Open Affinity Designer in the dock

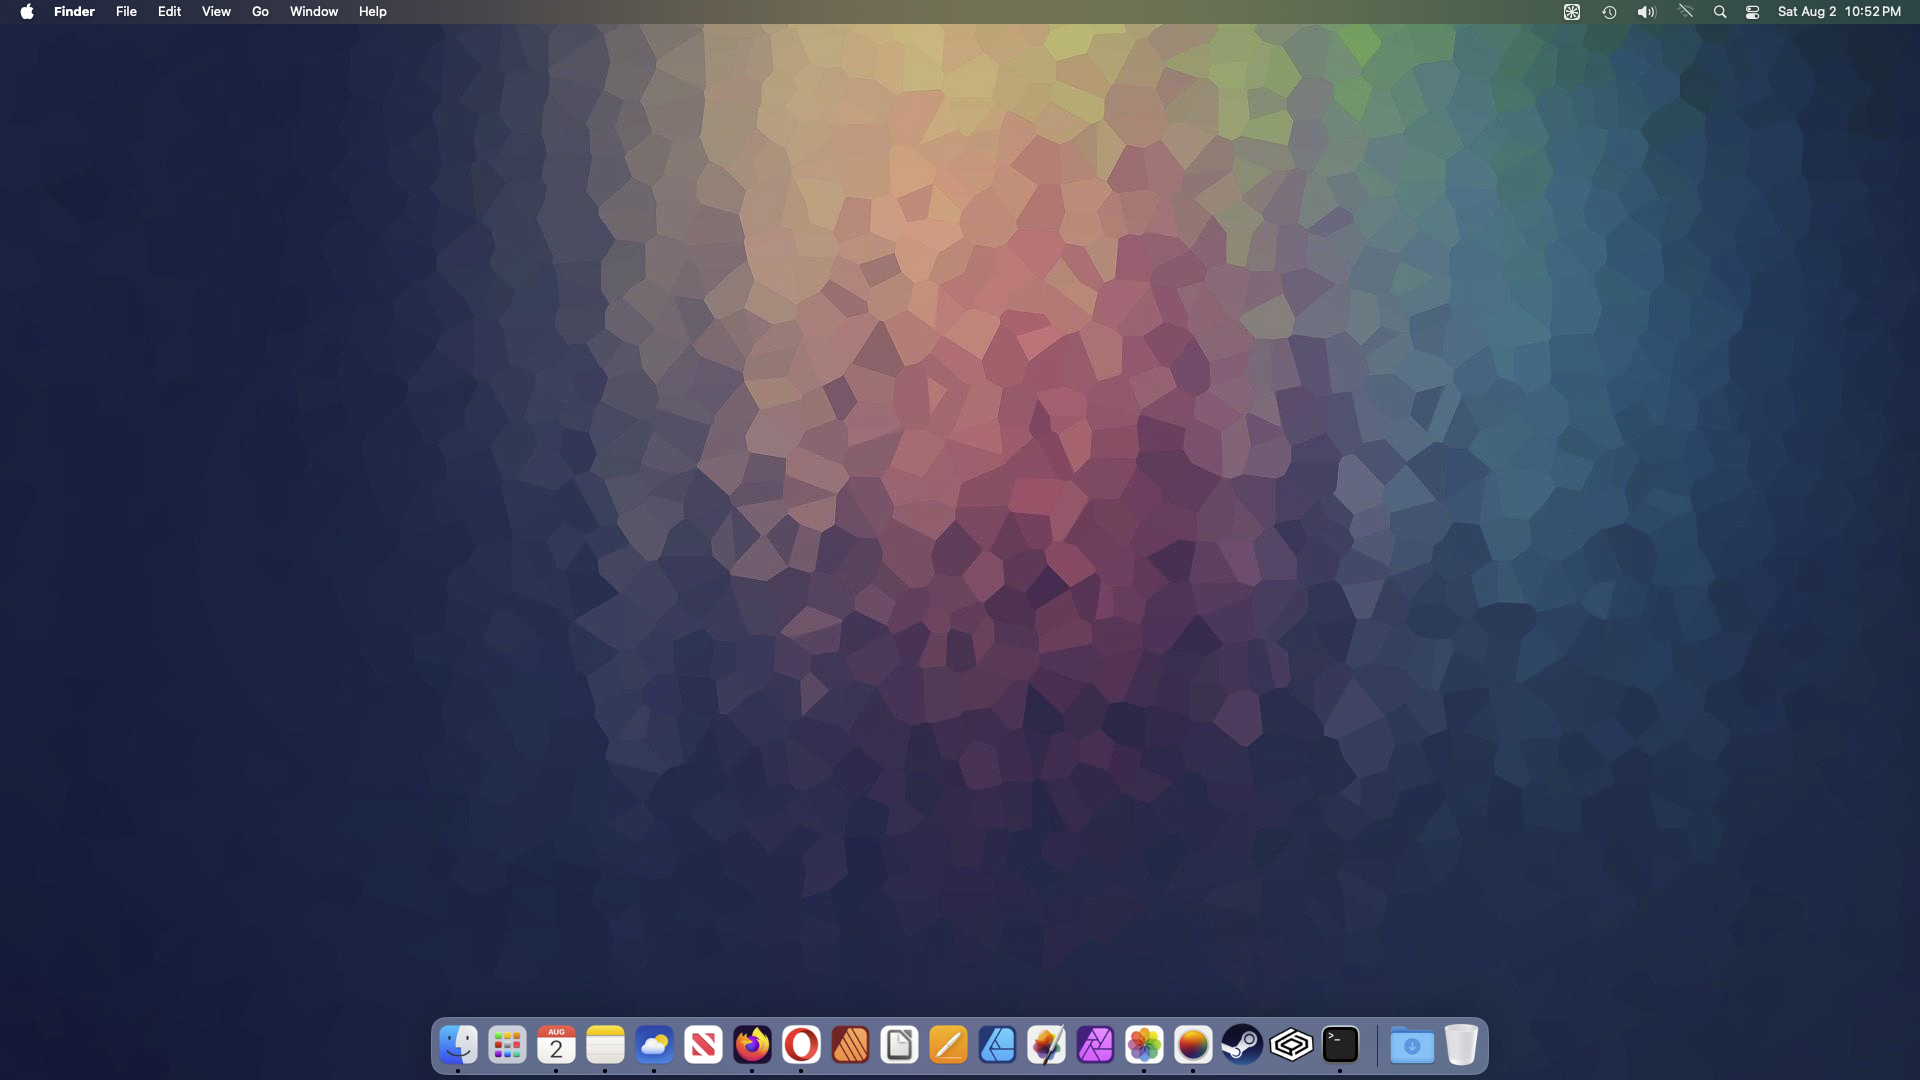(997, 1045)
